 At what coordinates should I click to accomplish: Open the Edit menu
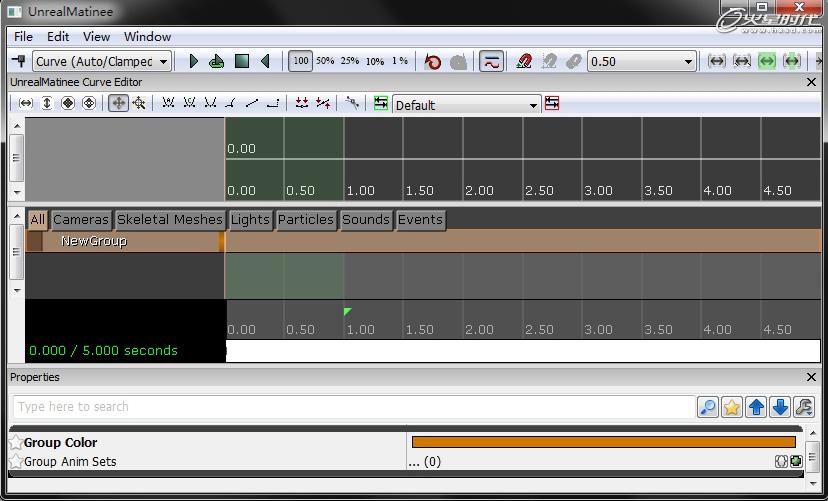pos(58,36)
